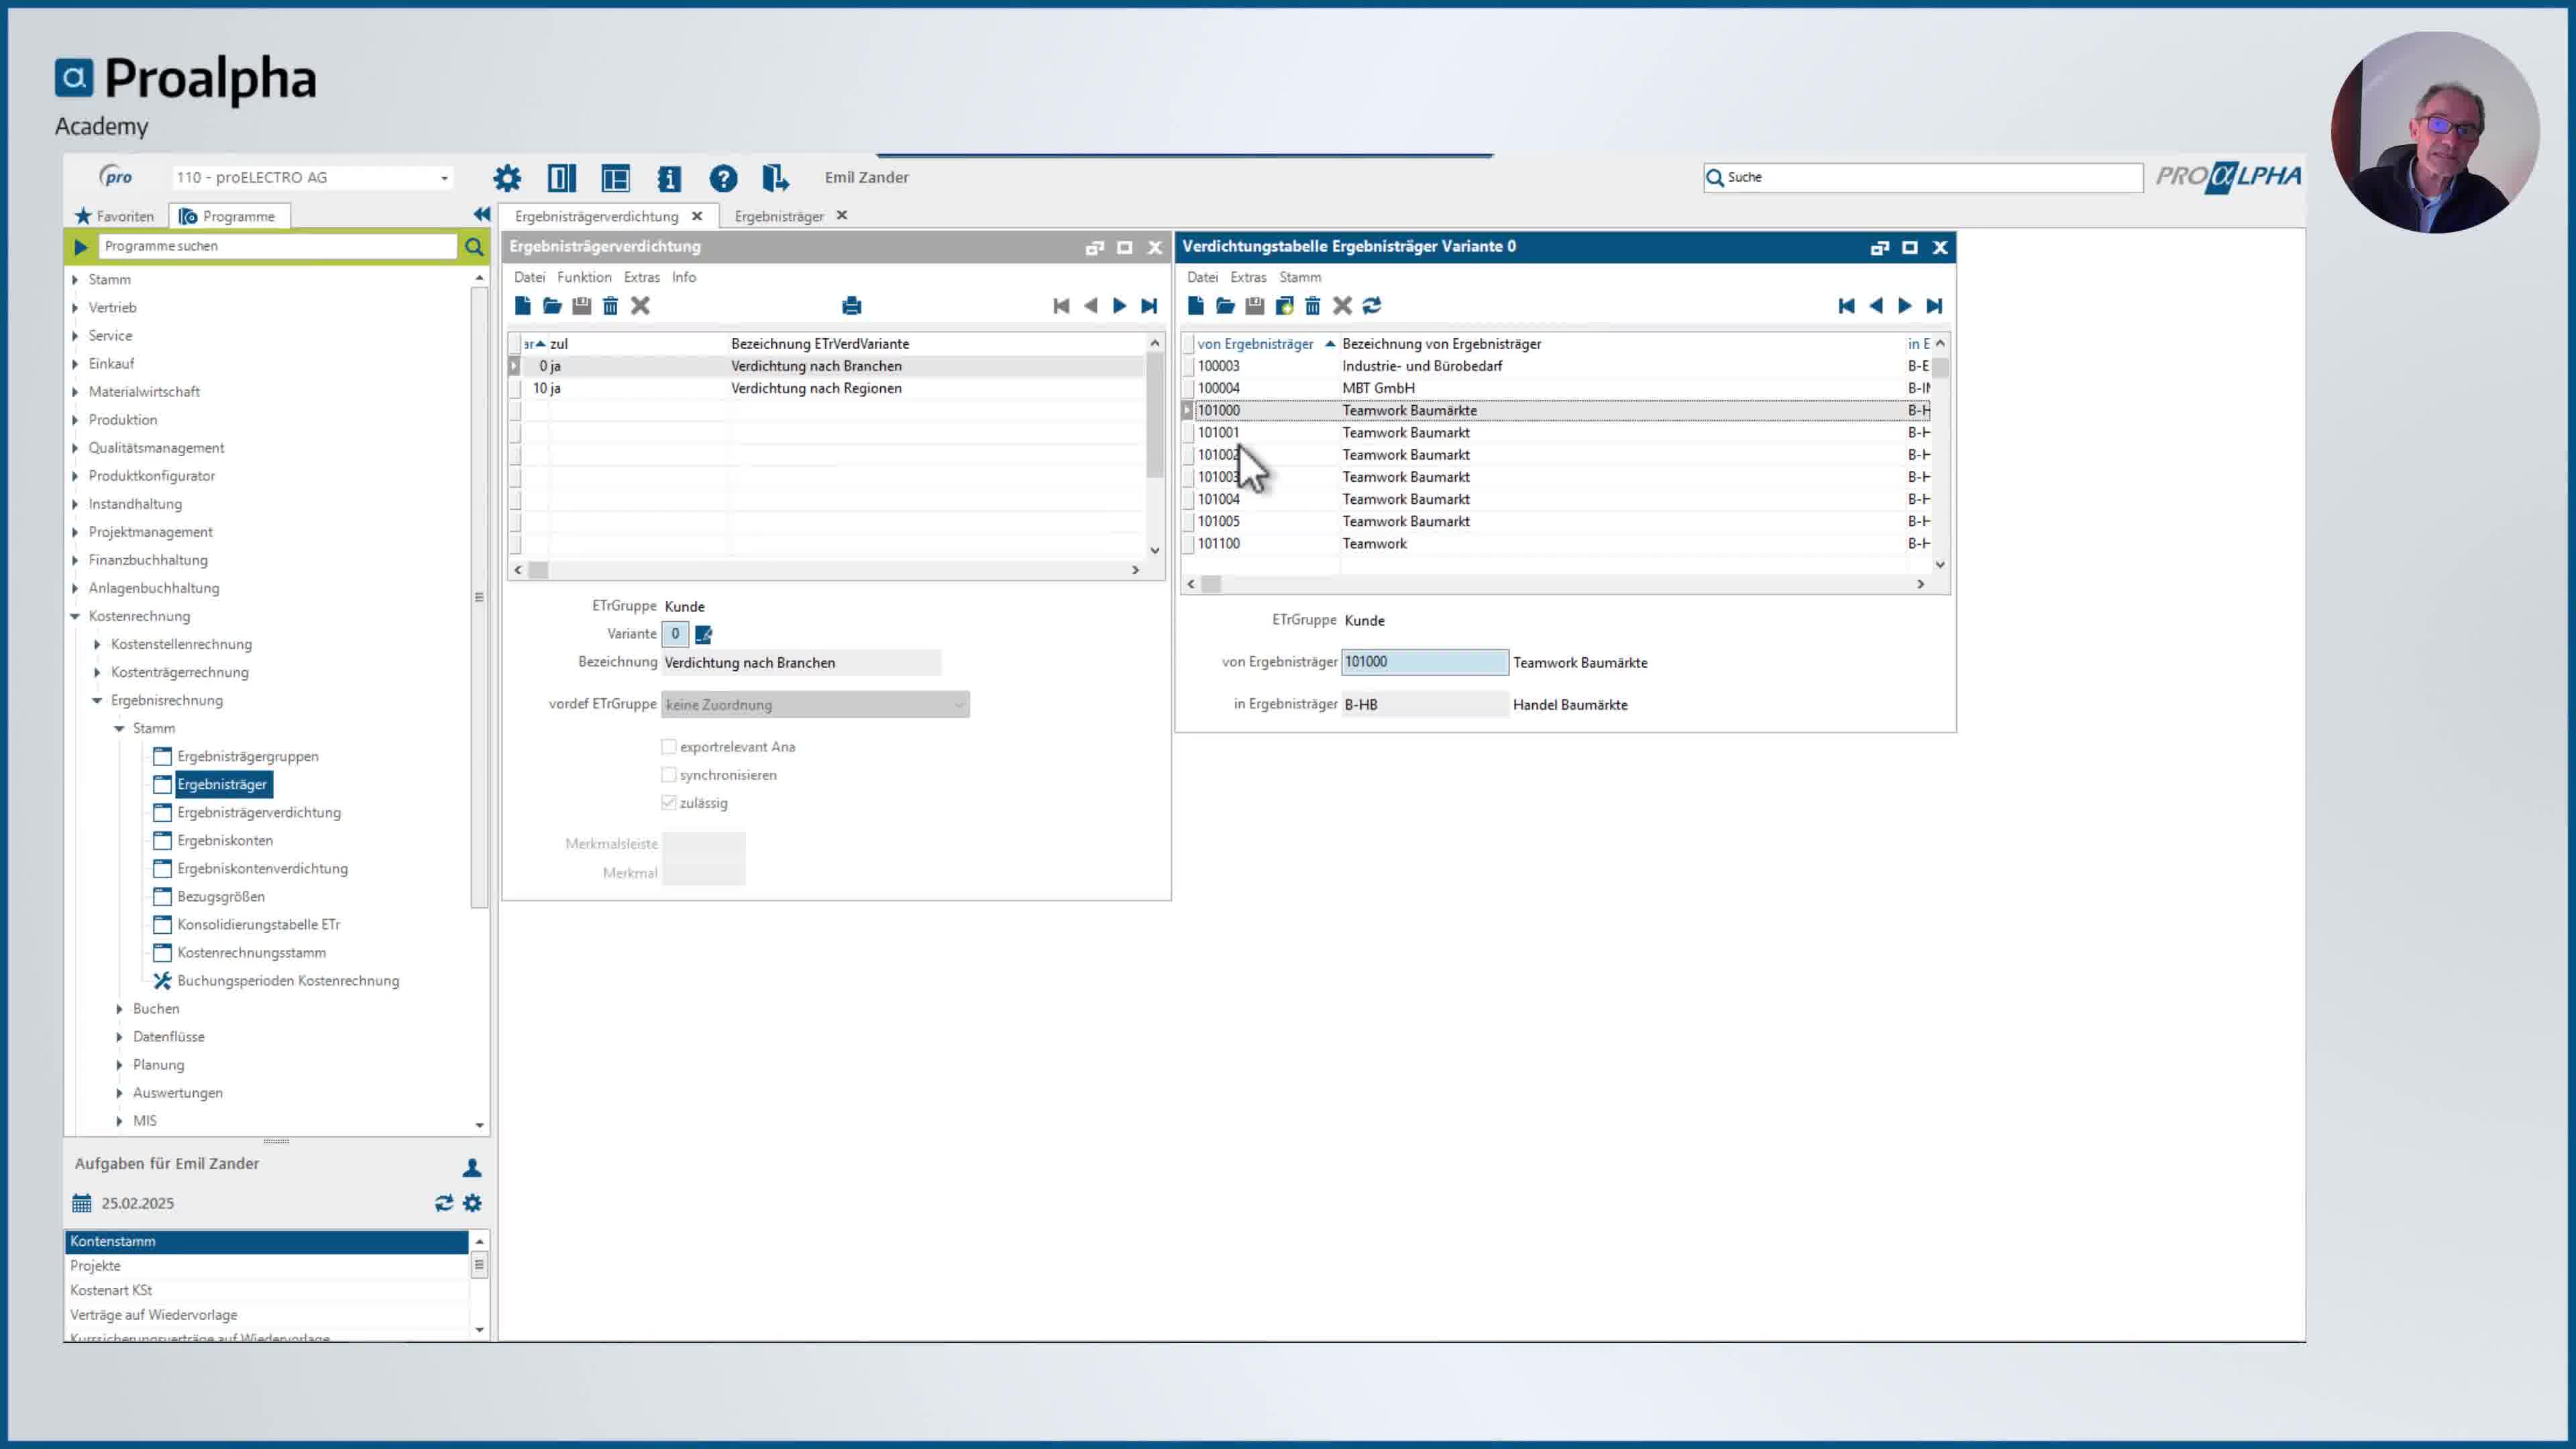Click the window layout grid icon

(x=615, y=178)
